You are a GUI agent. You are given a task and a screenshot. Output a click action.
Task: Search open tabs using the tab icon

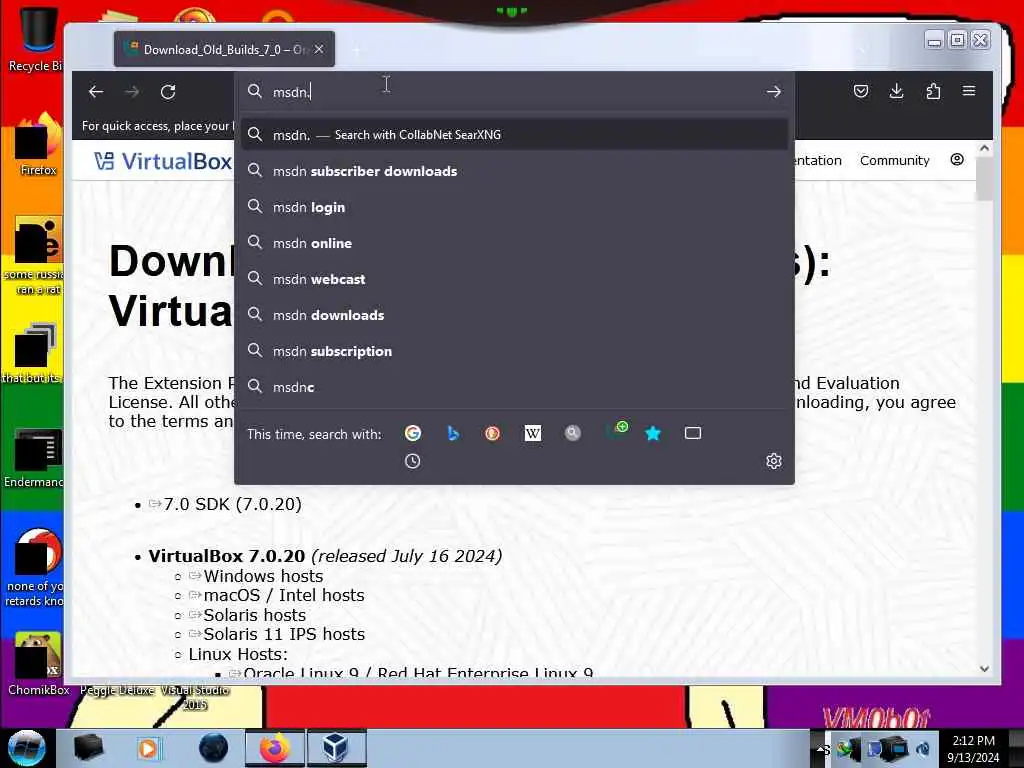[x=693, y=433]
